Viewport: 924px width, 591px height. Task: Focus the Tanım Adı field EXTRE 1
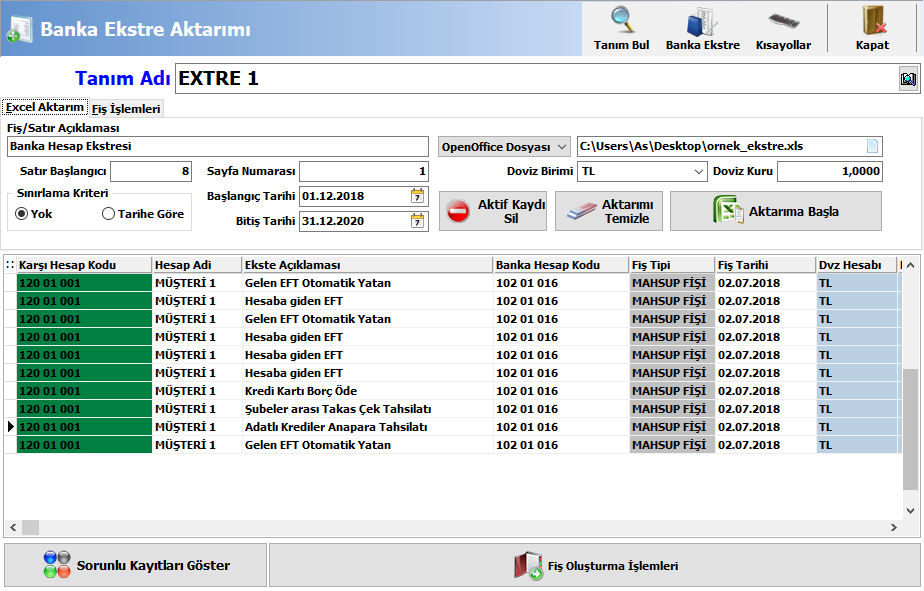(x=536, y=78)
